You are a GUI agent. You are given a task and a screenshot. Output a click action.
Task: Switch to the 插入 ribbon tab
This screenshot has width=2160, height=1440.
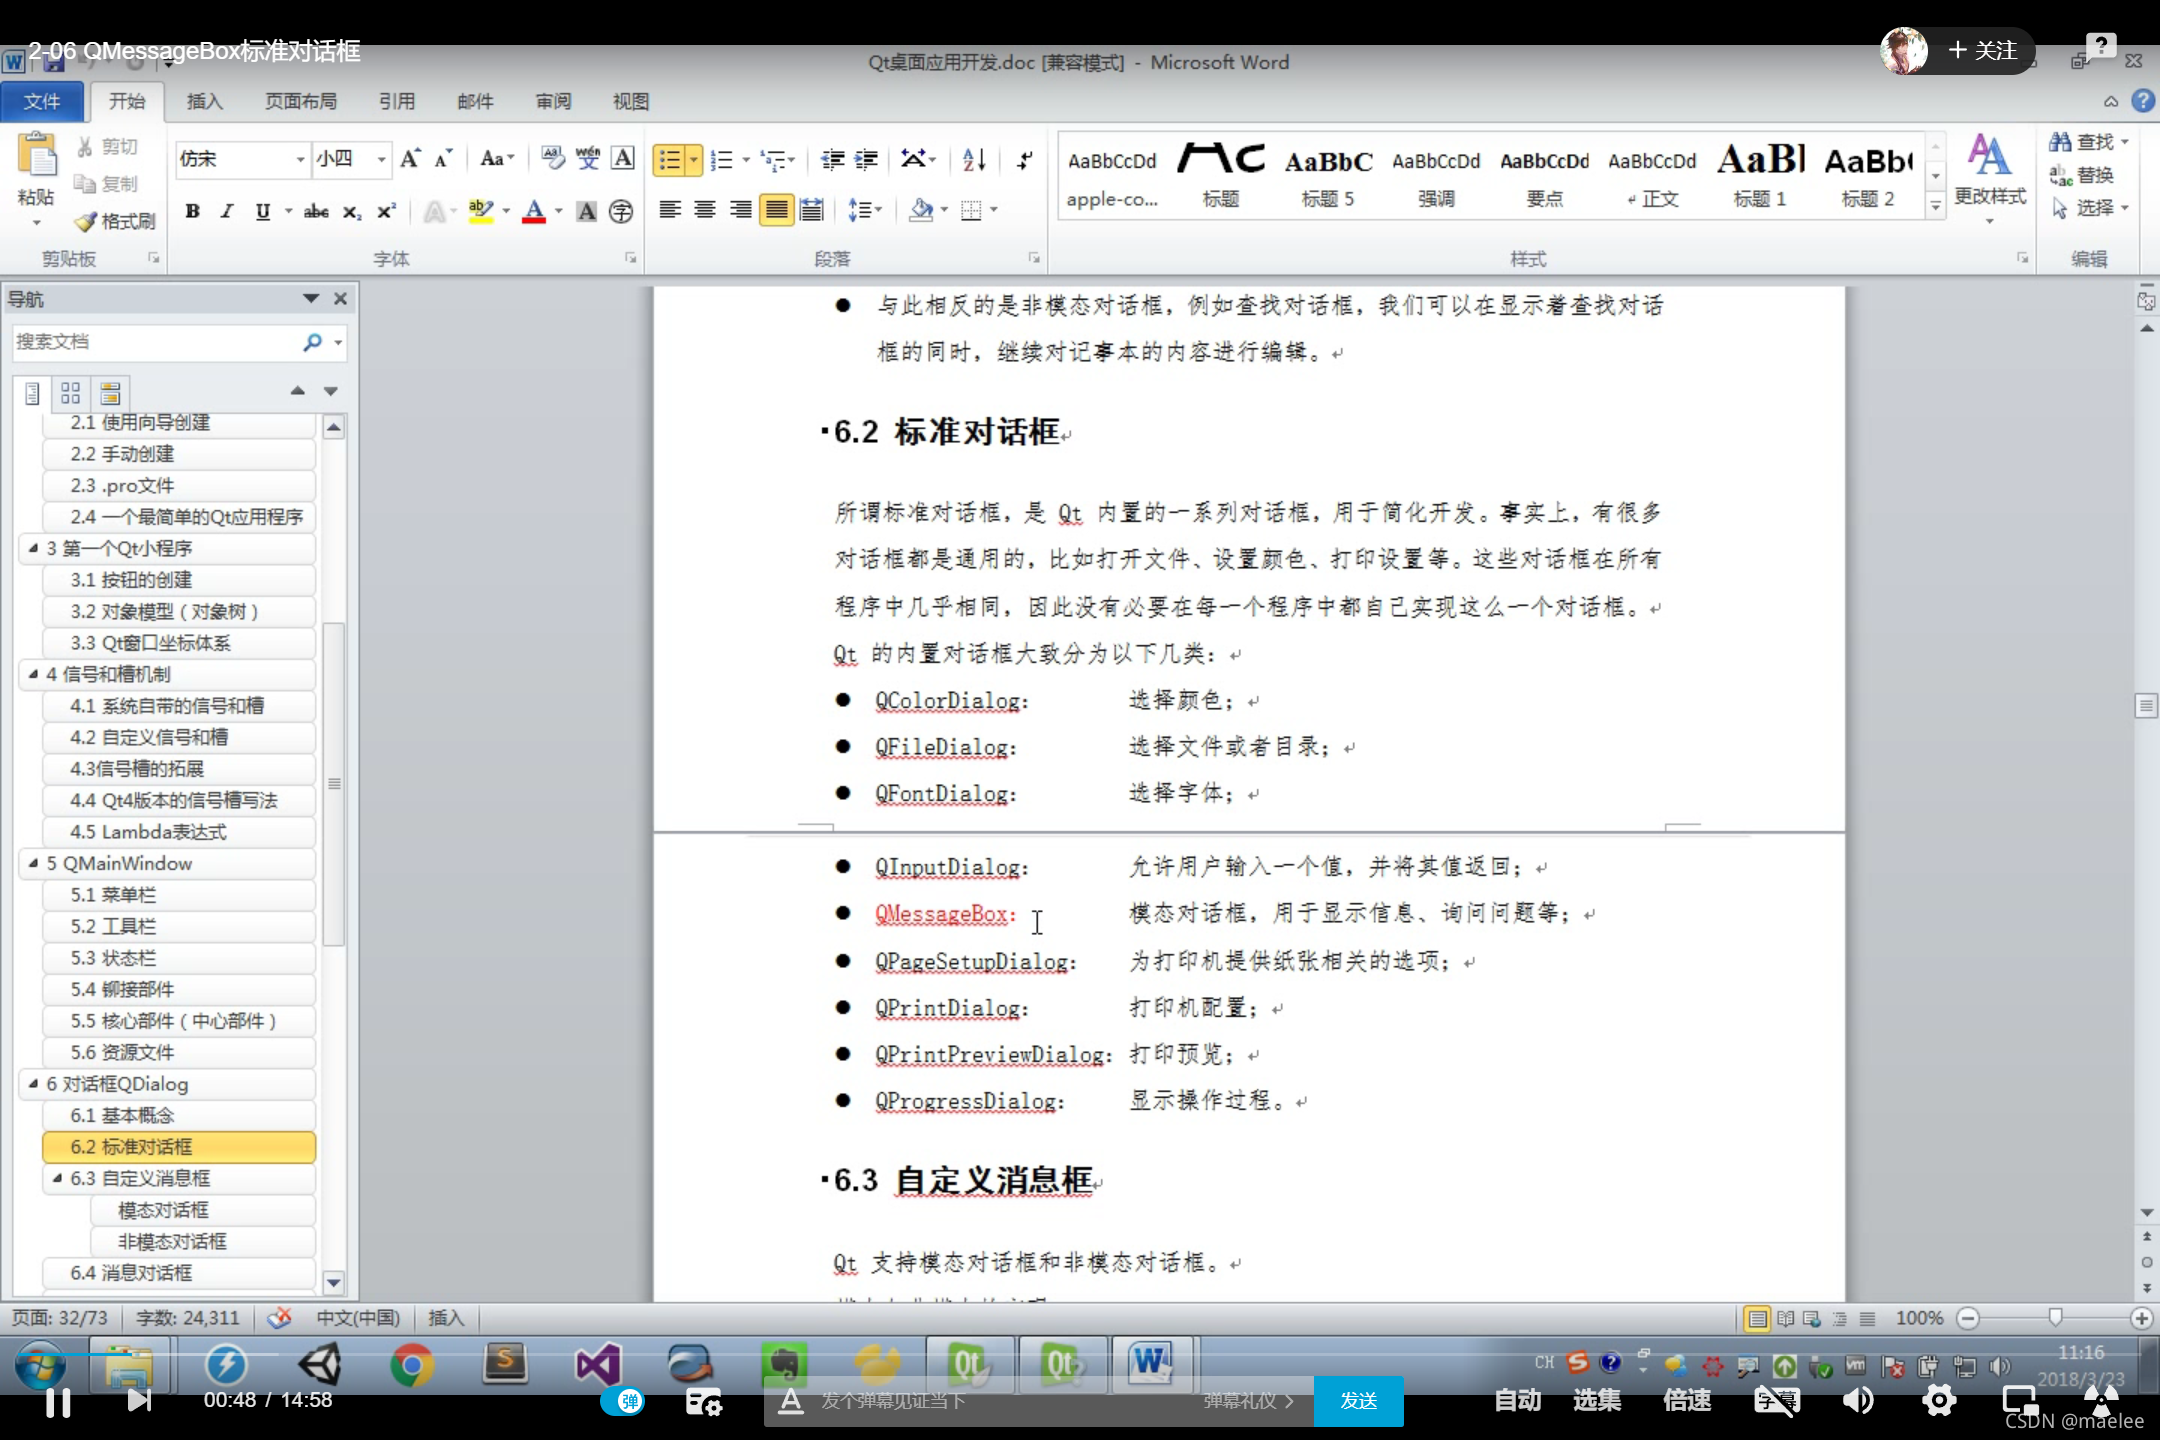tap(205, 101)
